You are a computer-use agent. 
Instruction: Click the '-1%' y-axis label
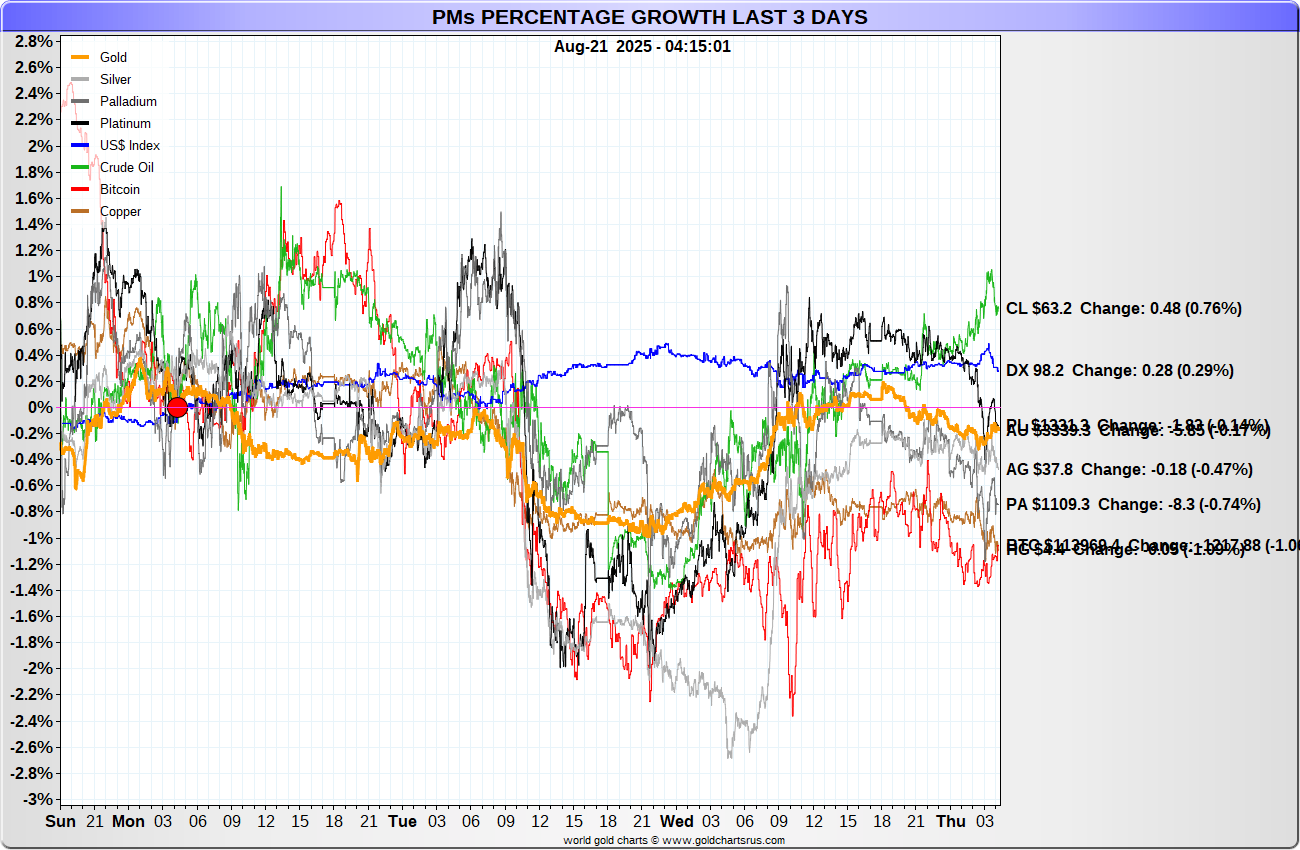(36, 539)
